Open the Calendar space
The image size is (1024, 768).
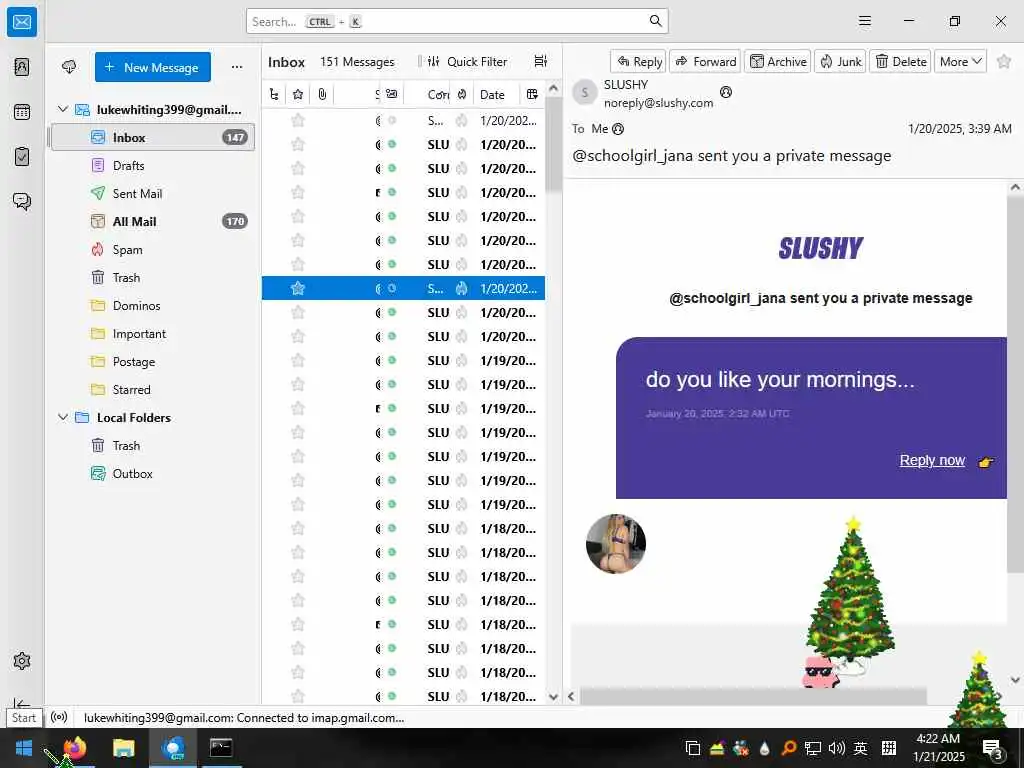click(22, 112)
